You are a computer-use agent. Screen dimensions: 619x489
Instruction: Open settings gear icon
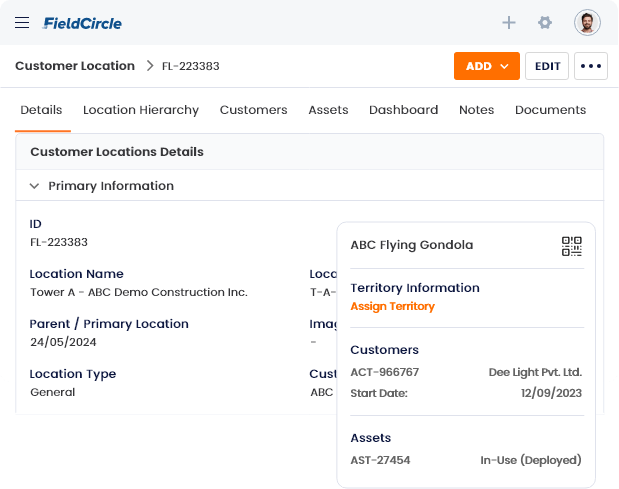(x=545, y=22)
